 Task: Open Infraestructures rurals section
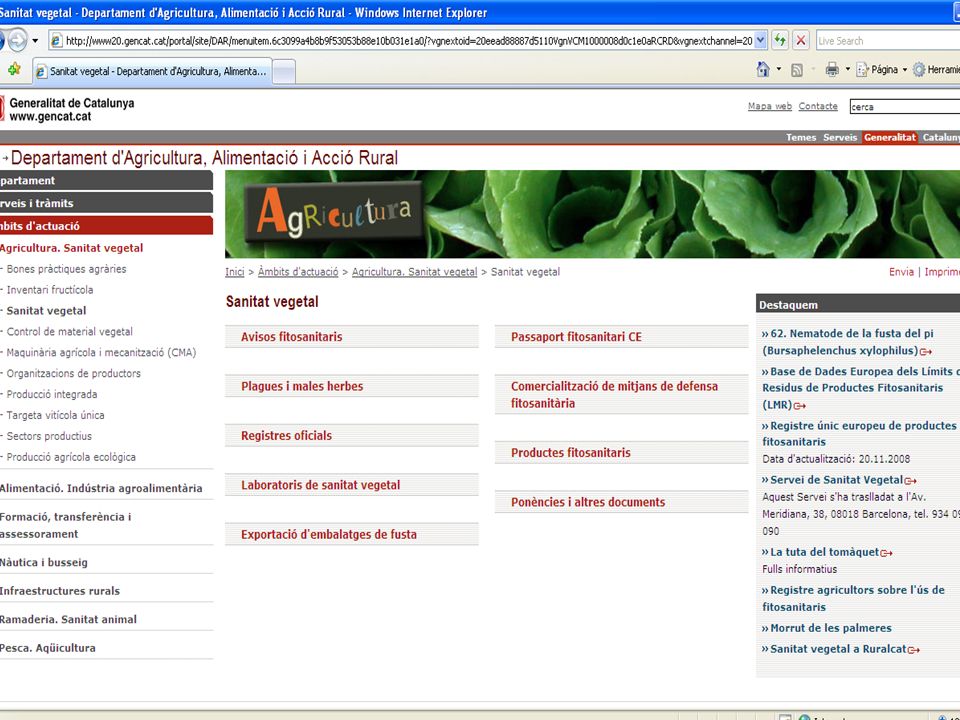59,591
